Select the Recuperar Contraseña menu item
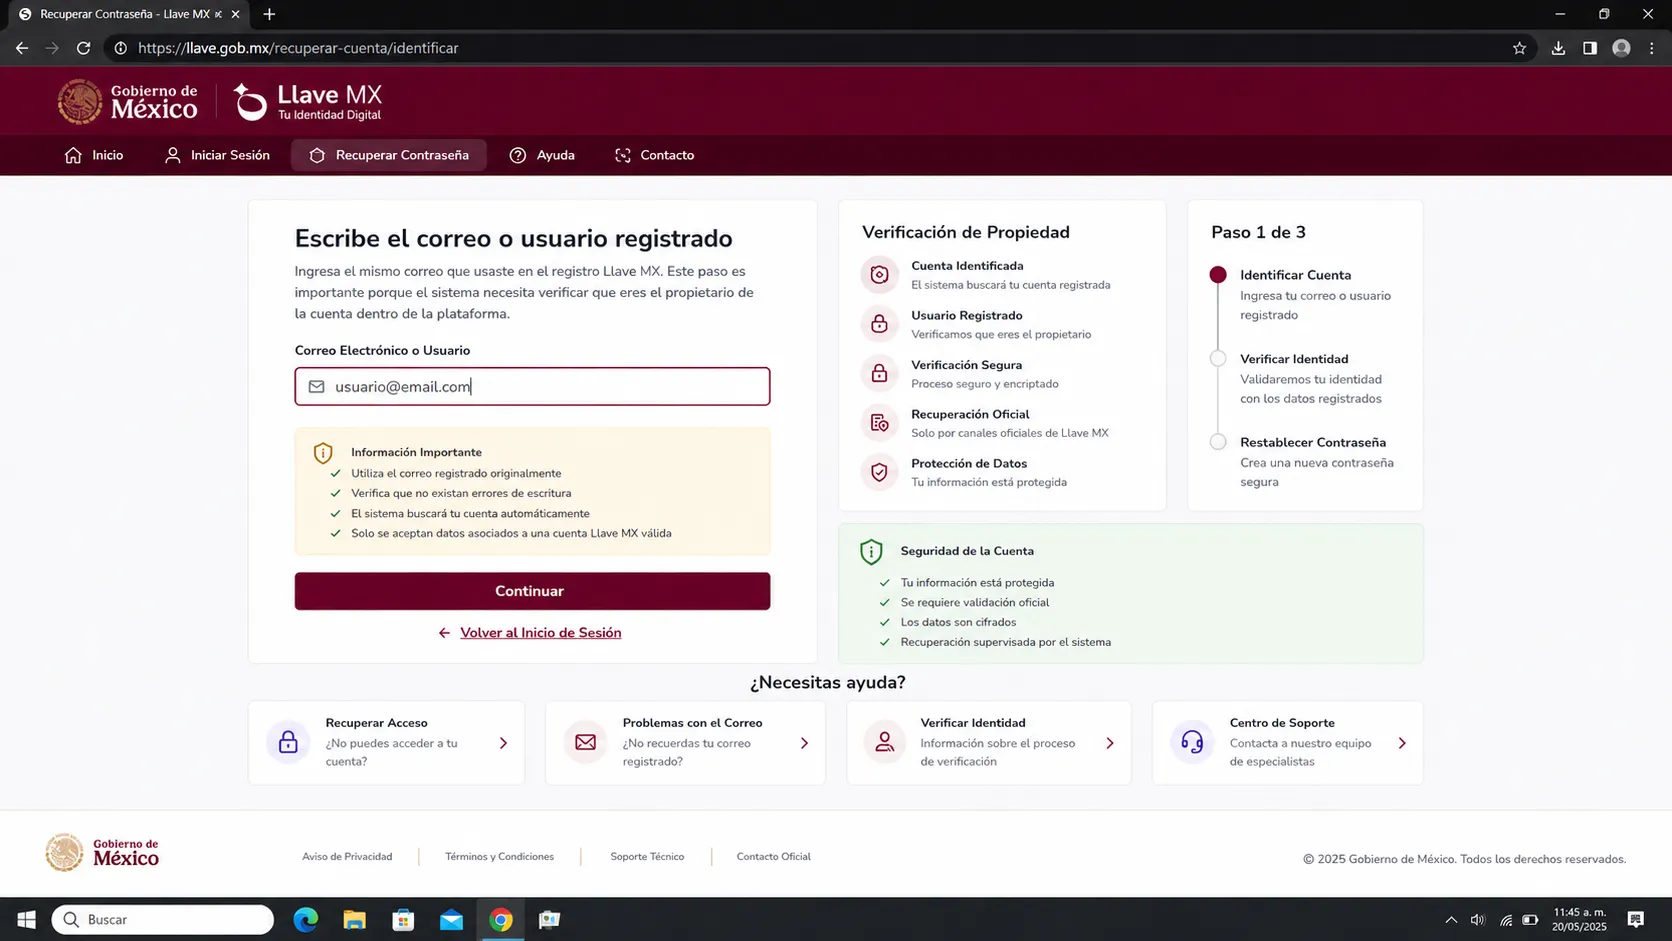This screenshot has width=1672, height=941. (x=389, y=155)
